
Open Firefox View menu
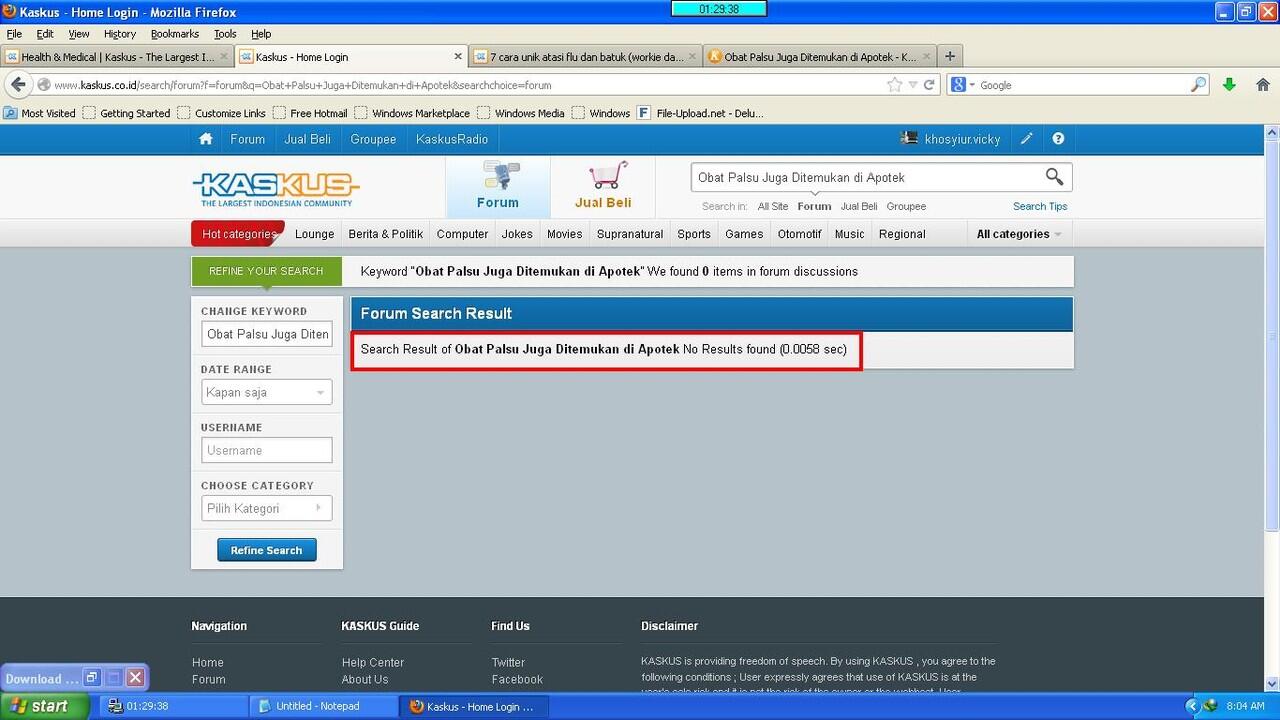pyautogui.click(x=79, y=34)
